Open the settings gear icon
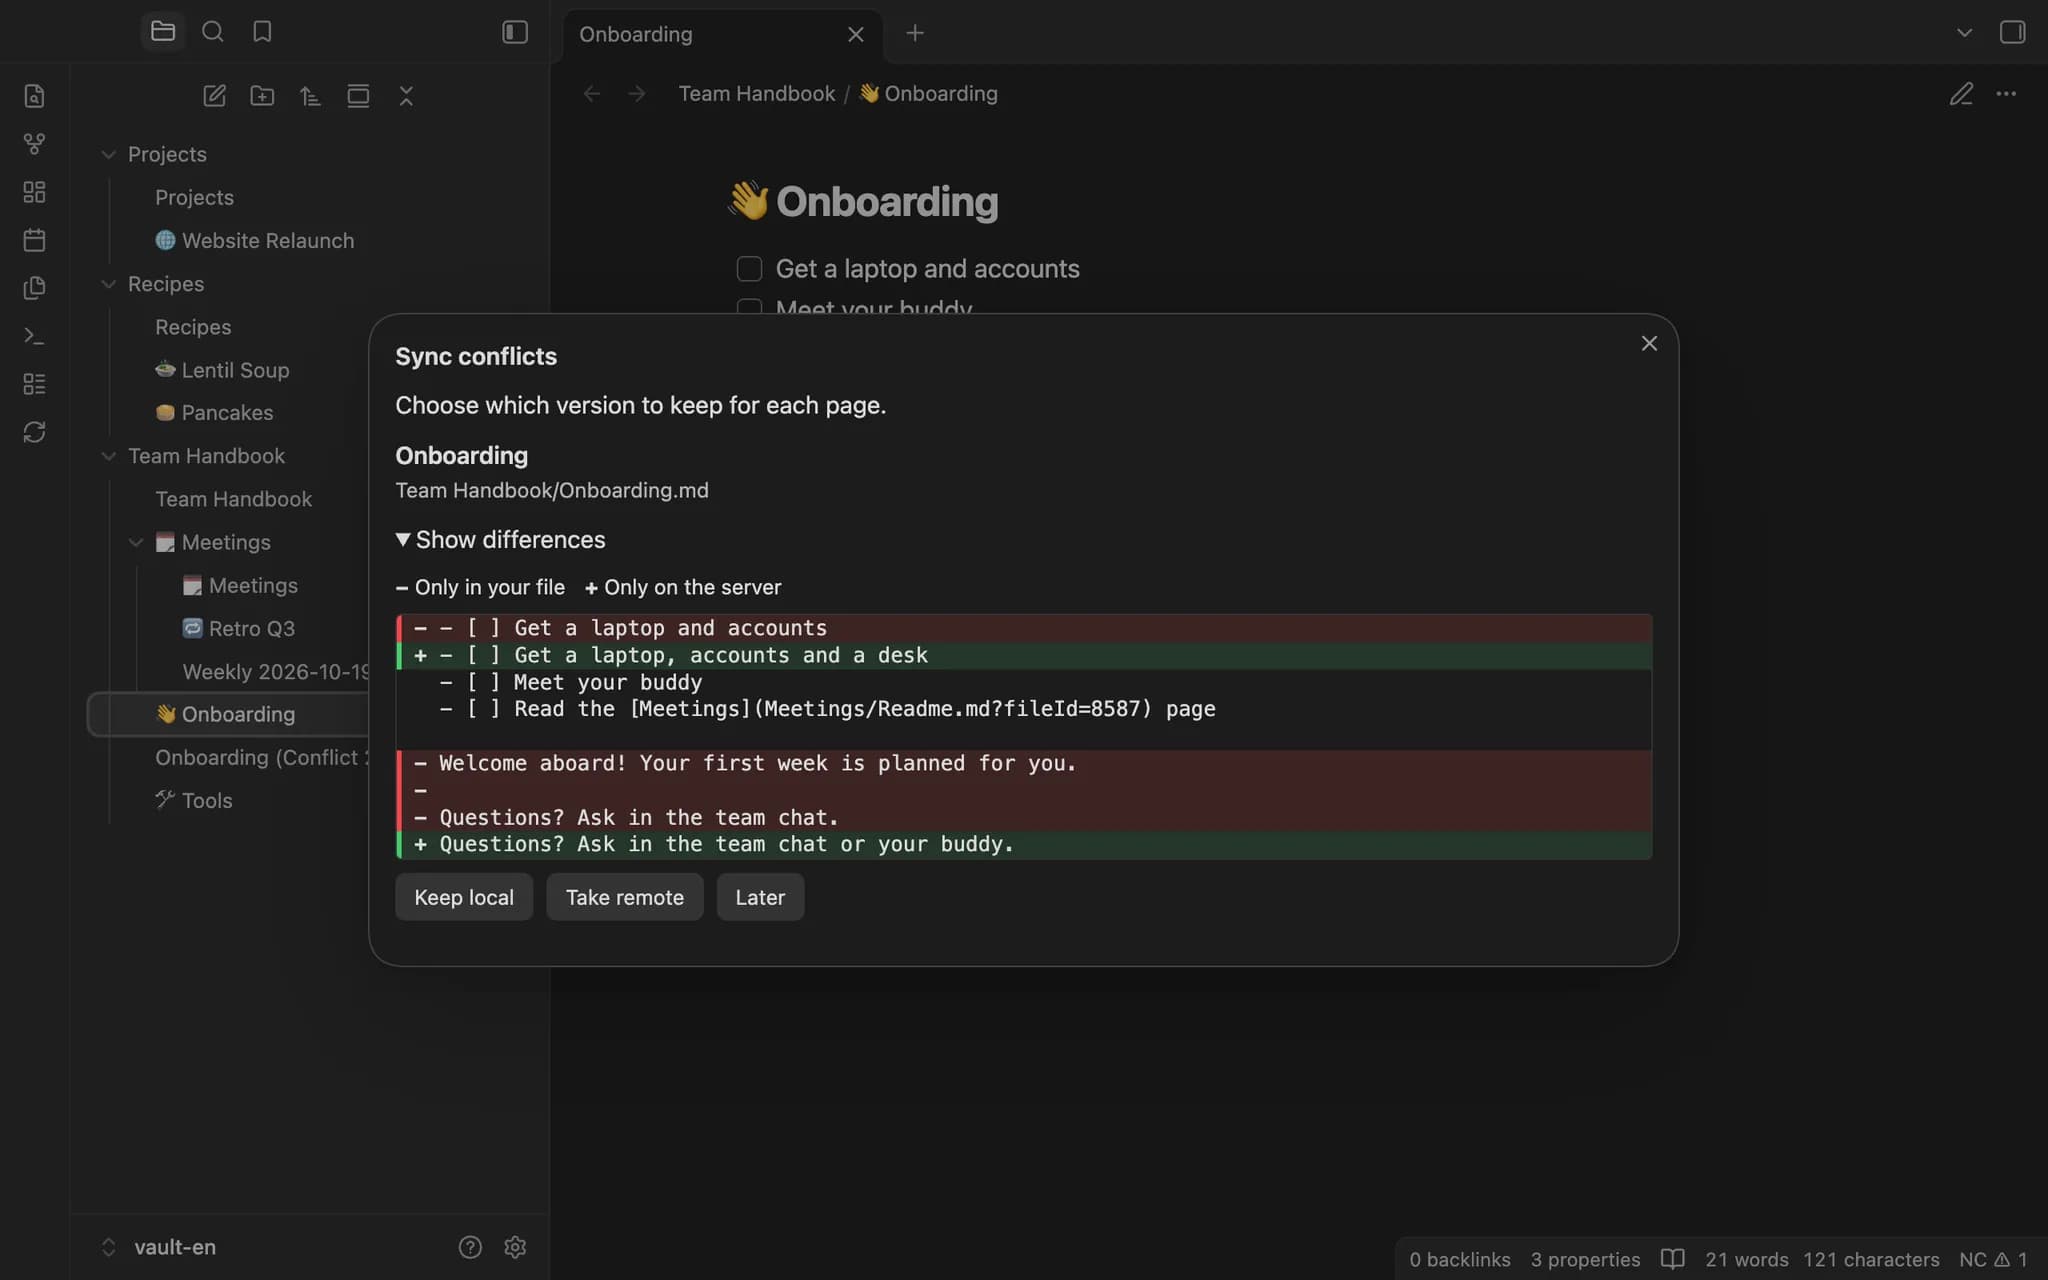 point(515,1247)
